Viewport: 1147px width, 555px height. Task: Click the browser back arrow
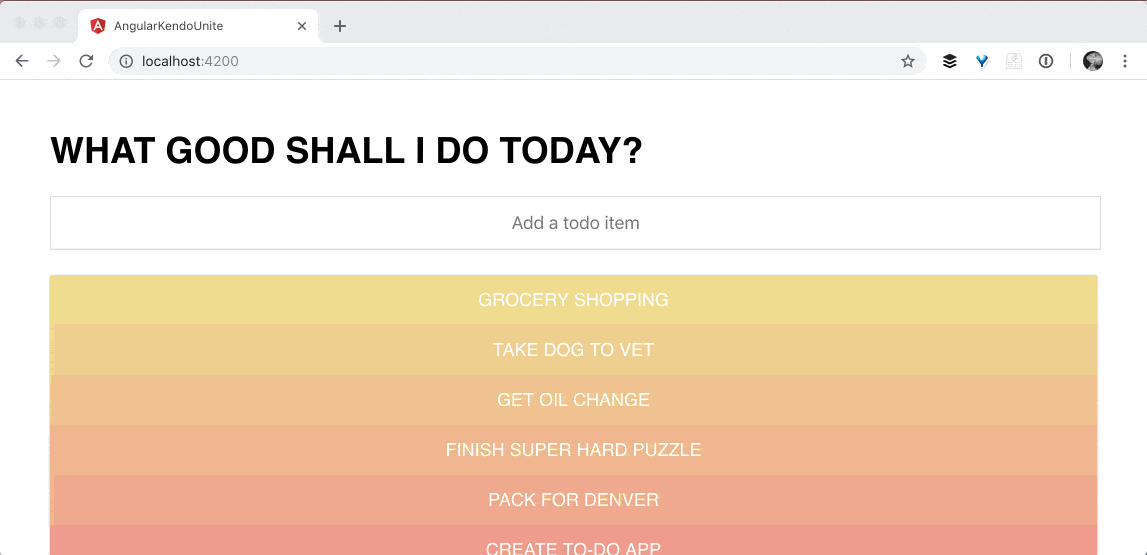coord(22,61)
